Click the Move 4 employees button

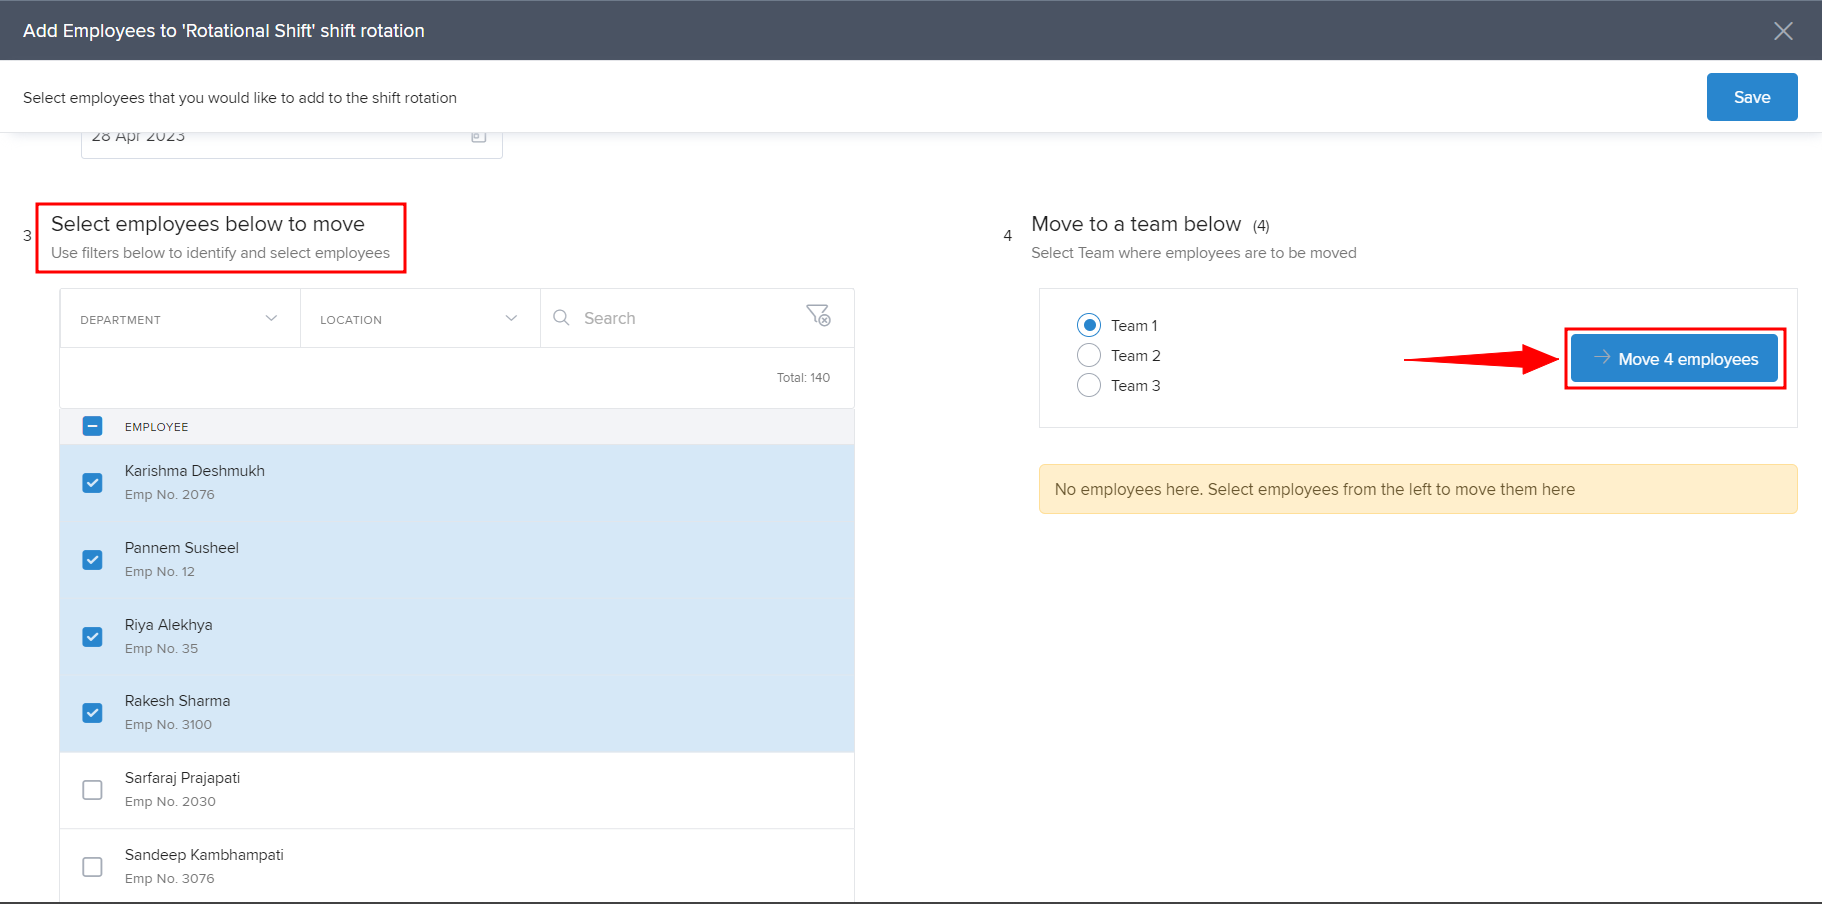pyautogui.click(x=1674, y=359)
